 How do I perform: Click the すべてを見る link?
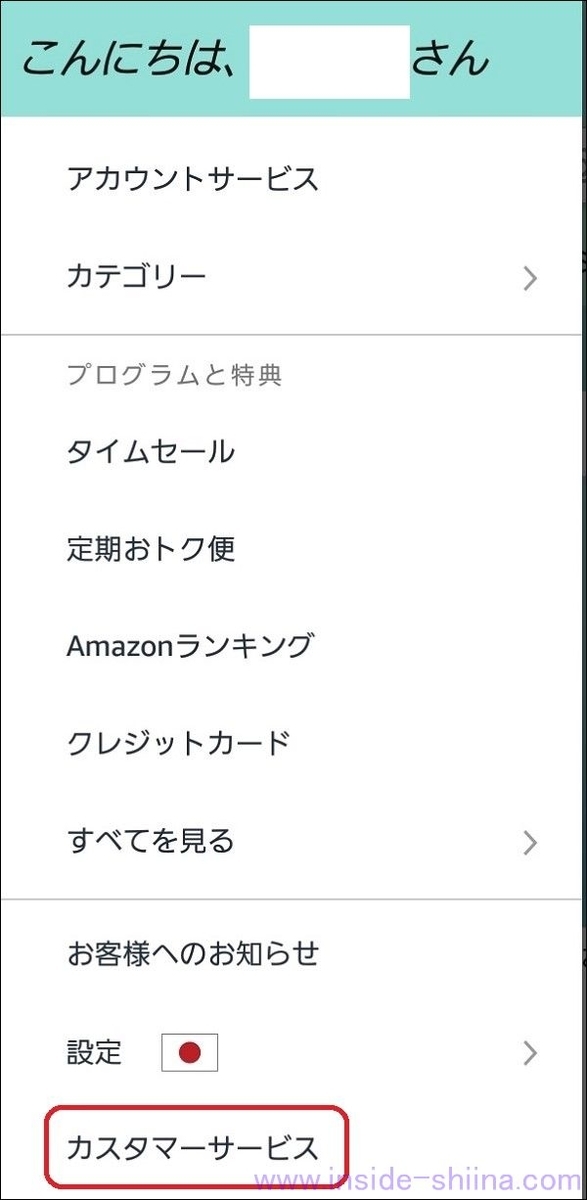click(x=150, y=843)
